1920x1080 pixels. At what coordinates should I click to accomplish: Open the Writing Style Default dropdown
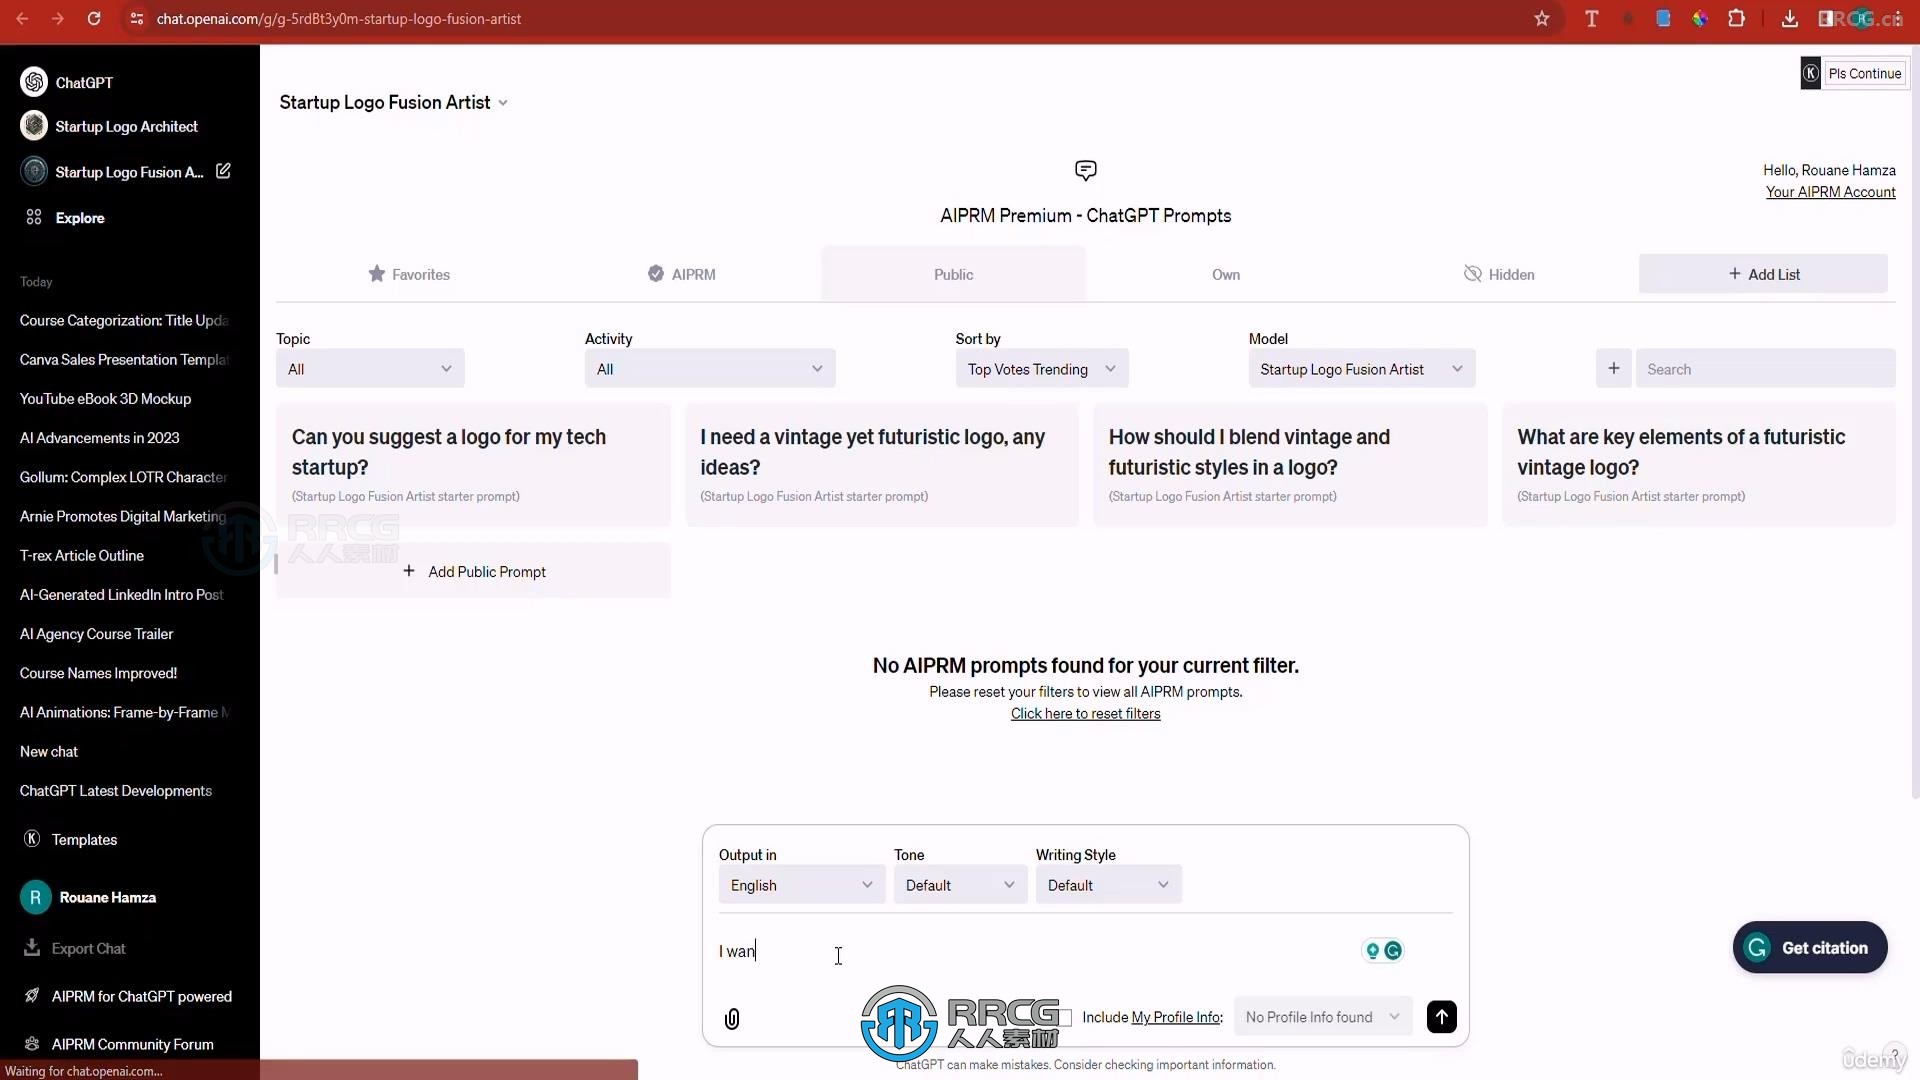point(1108,884)
